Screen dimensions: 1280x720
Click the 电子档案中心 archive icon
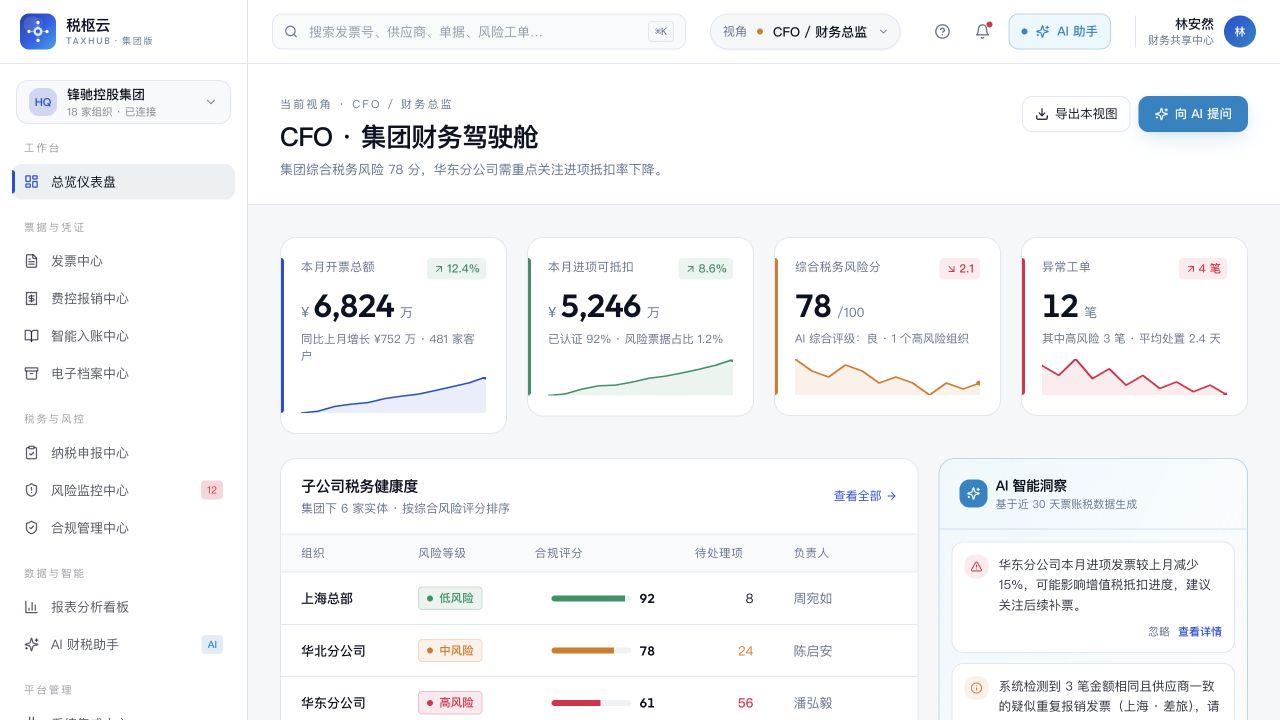(31, 373)
